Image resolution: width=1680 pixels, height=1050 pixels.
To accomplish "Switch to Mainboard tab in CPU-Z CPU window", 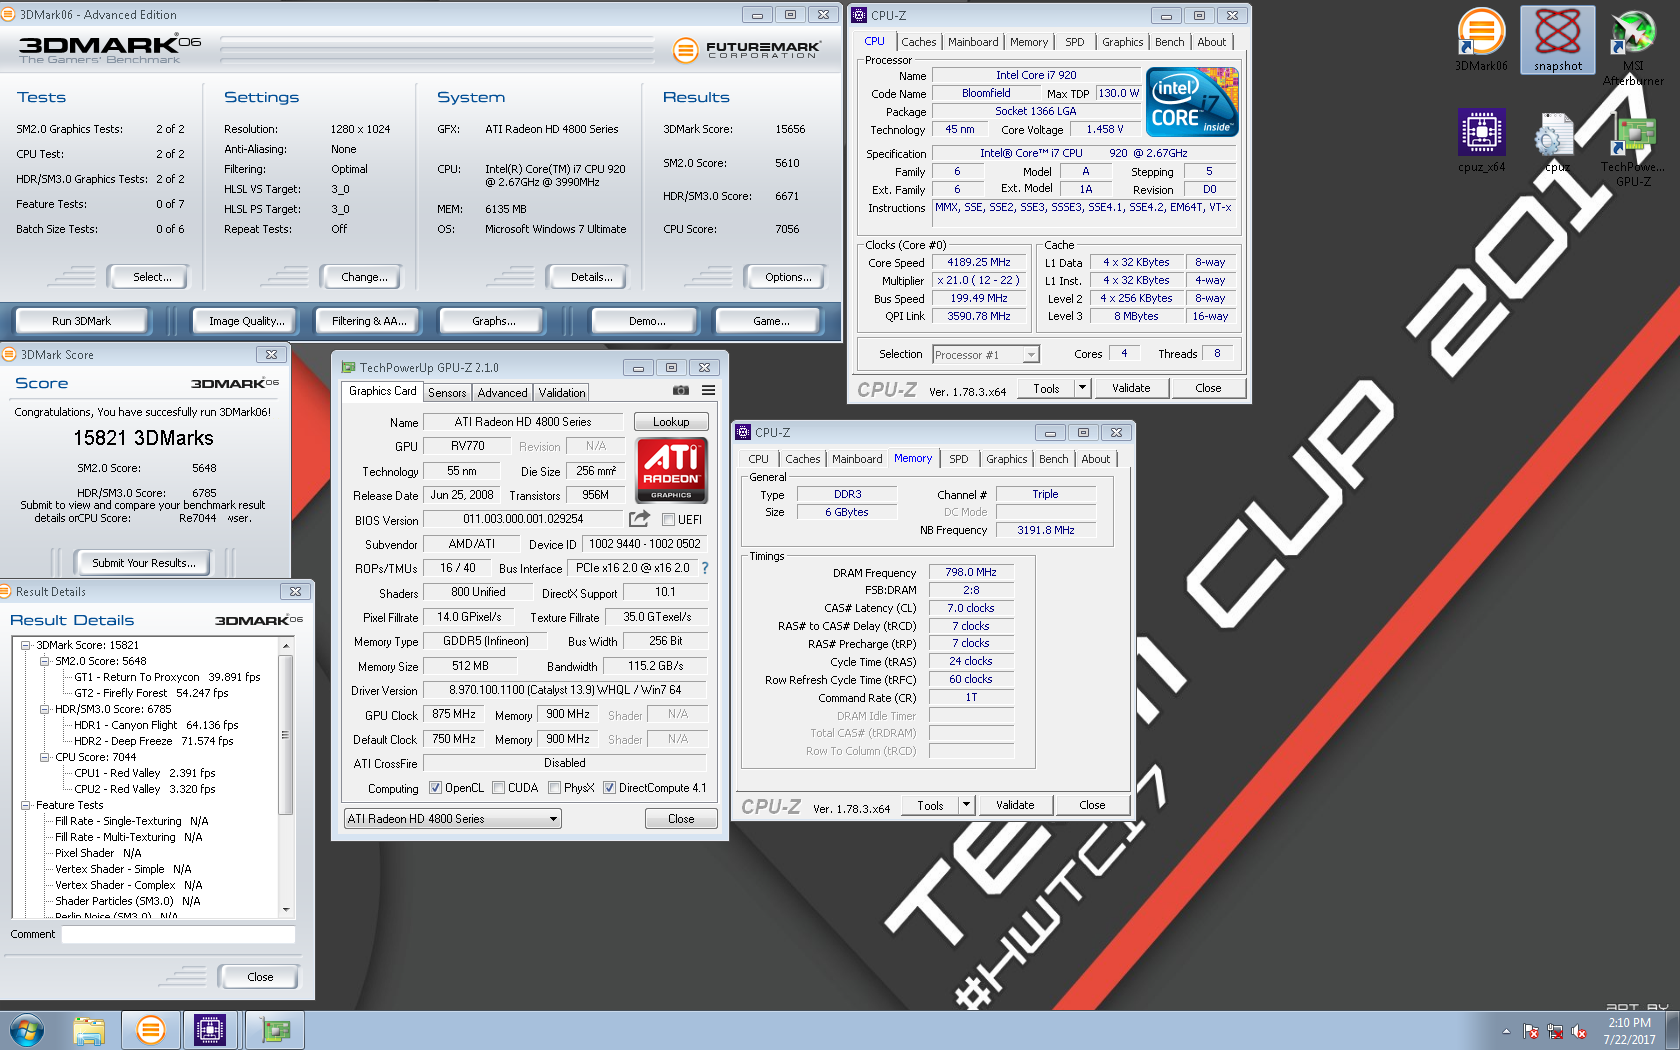I will click(x=973, y=42).
